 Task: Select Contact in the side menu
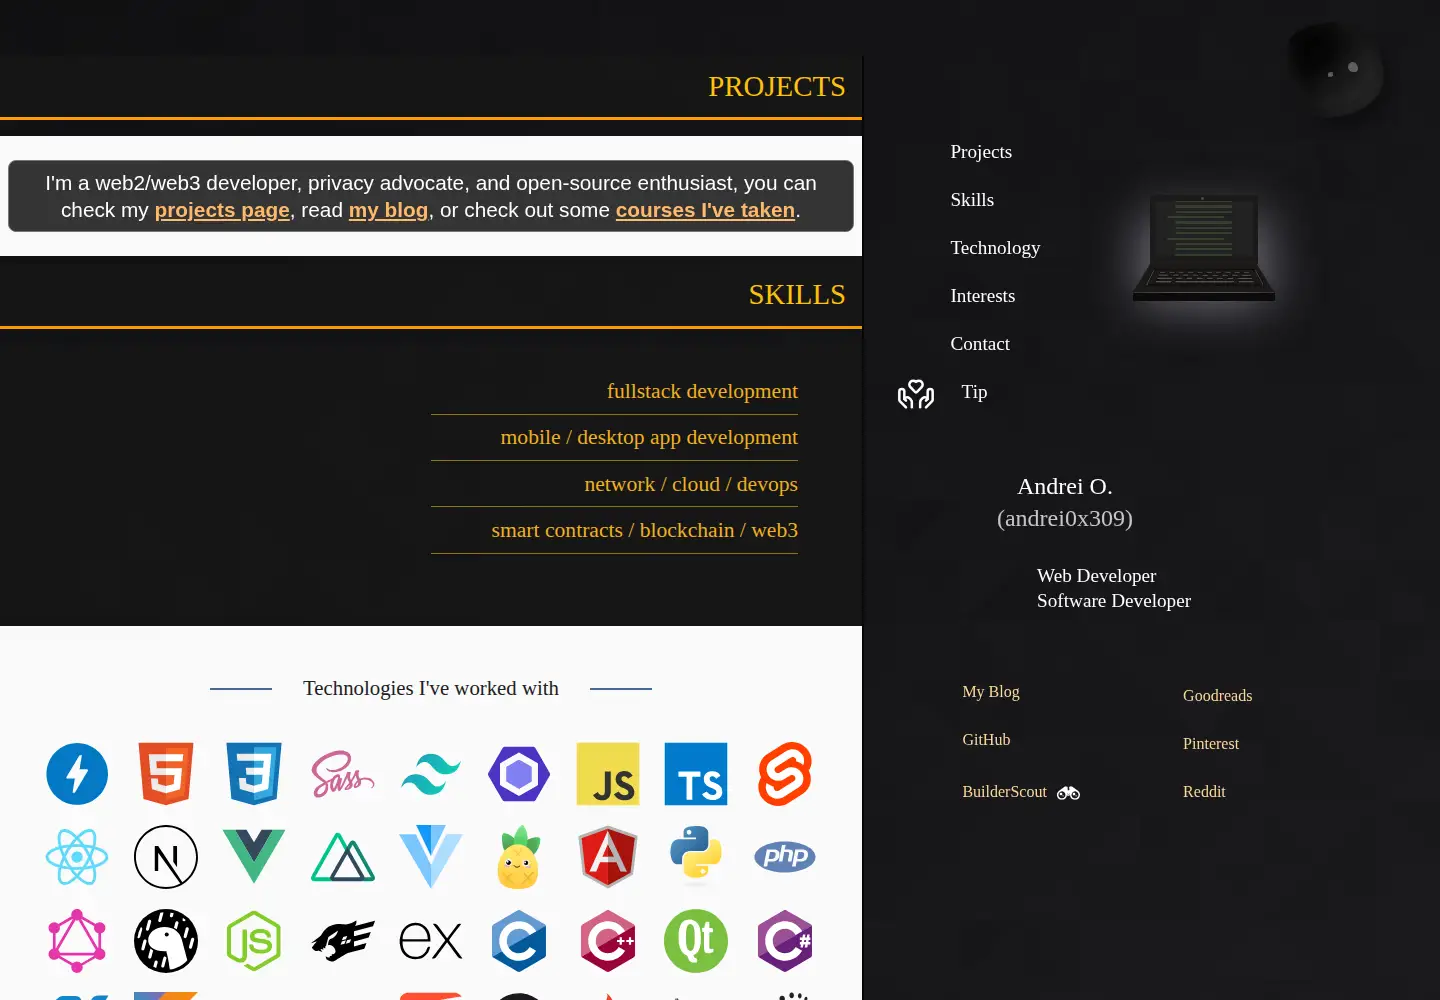980,344
